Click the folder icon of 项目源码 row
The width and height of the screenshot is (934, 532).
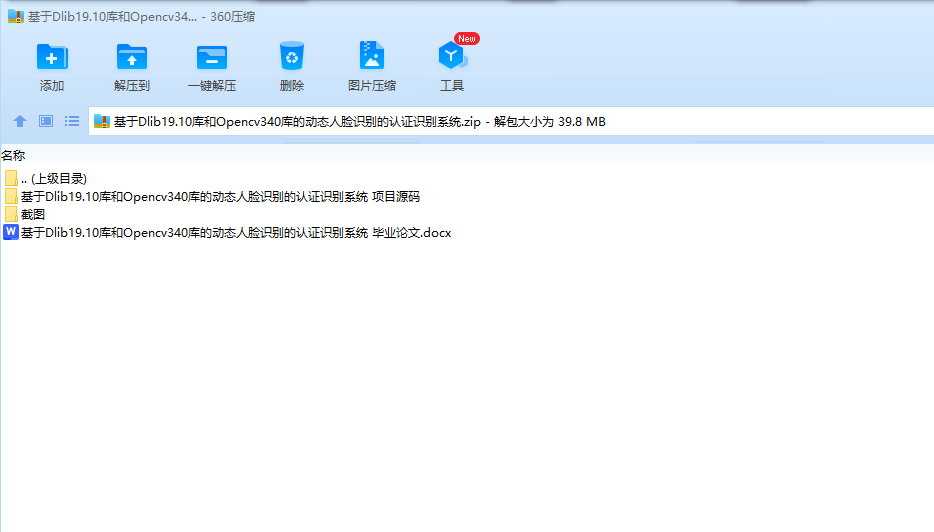point(11,196)
